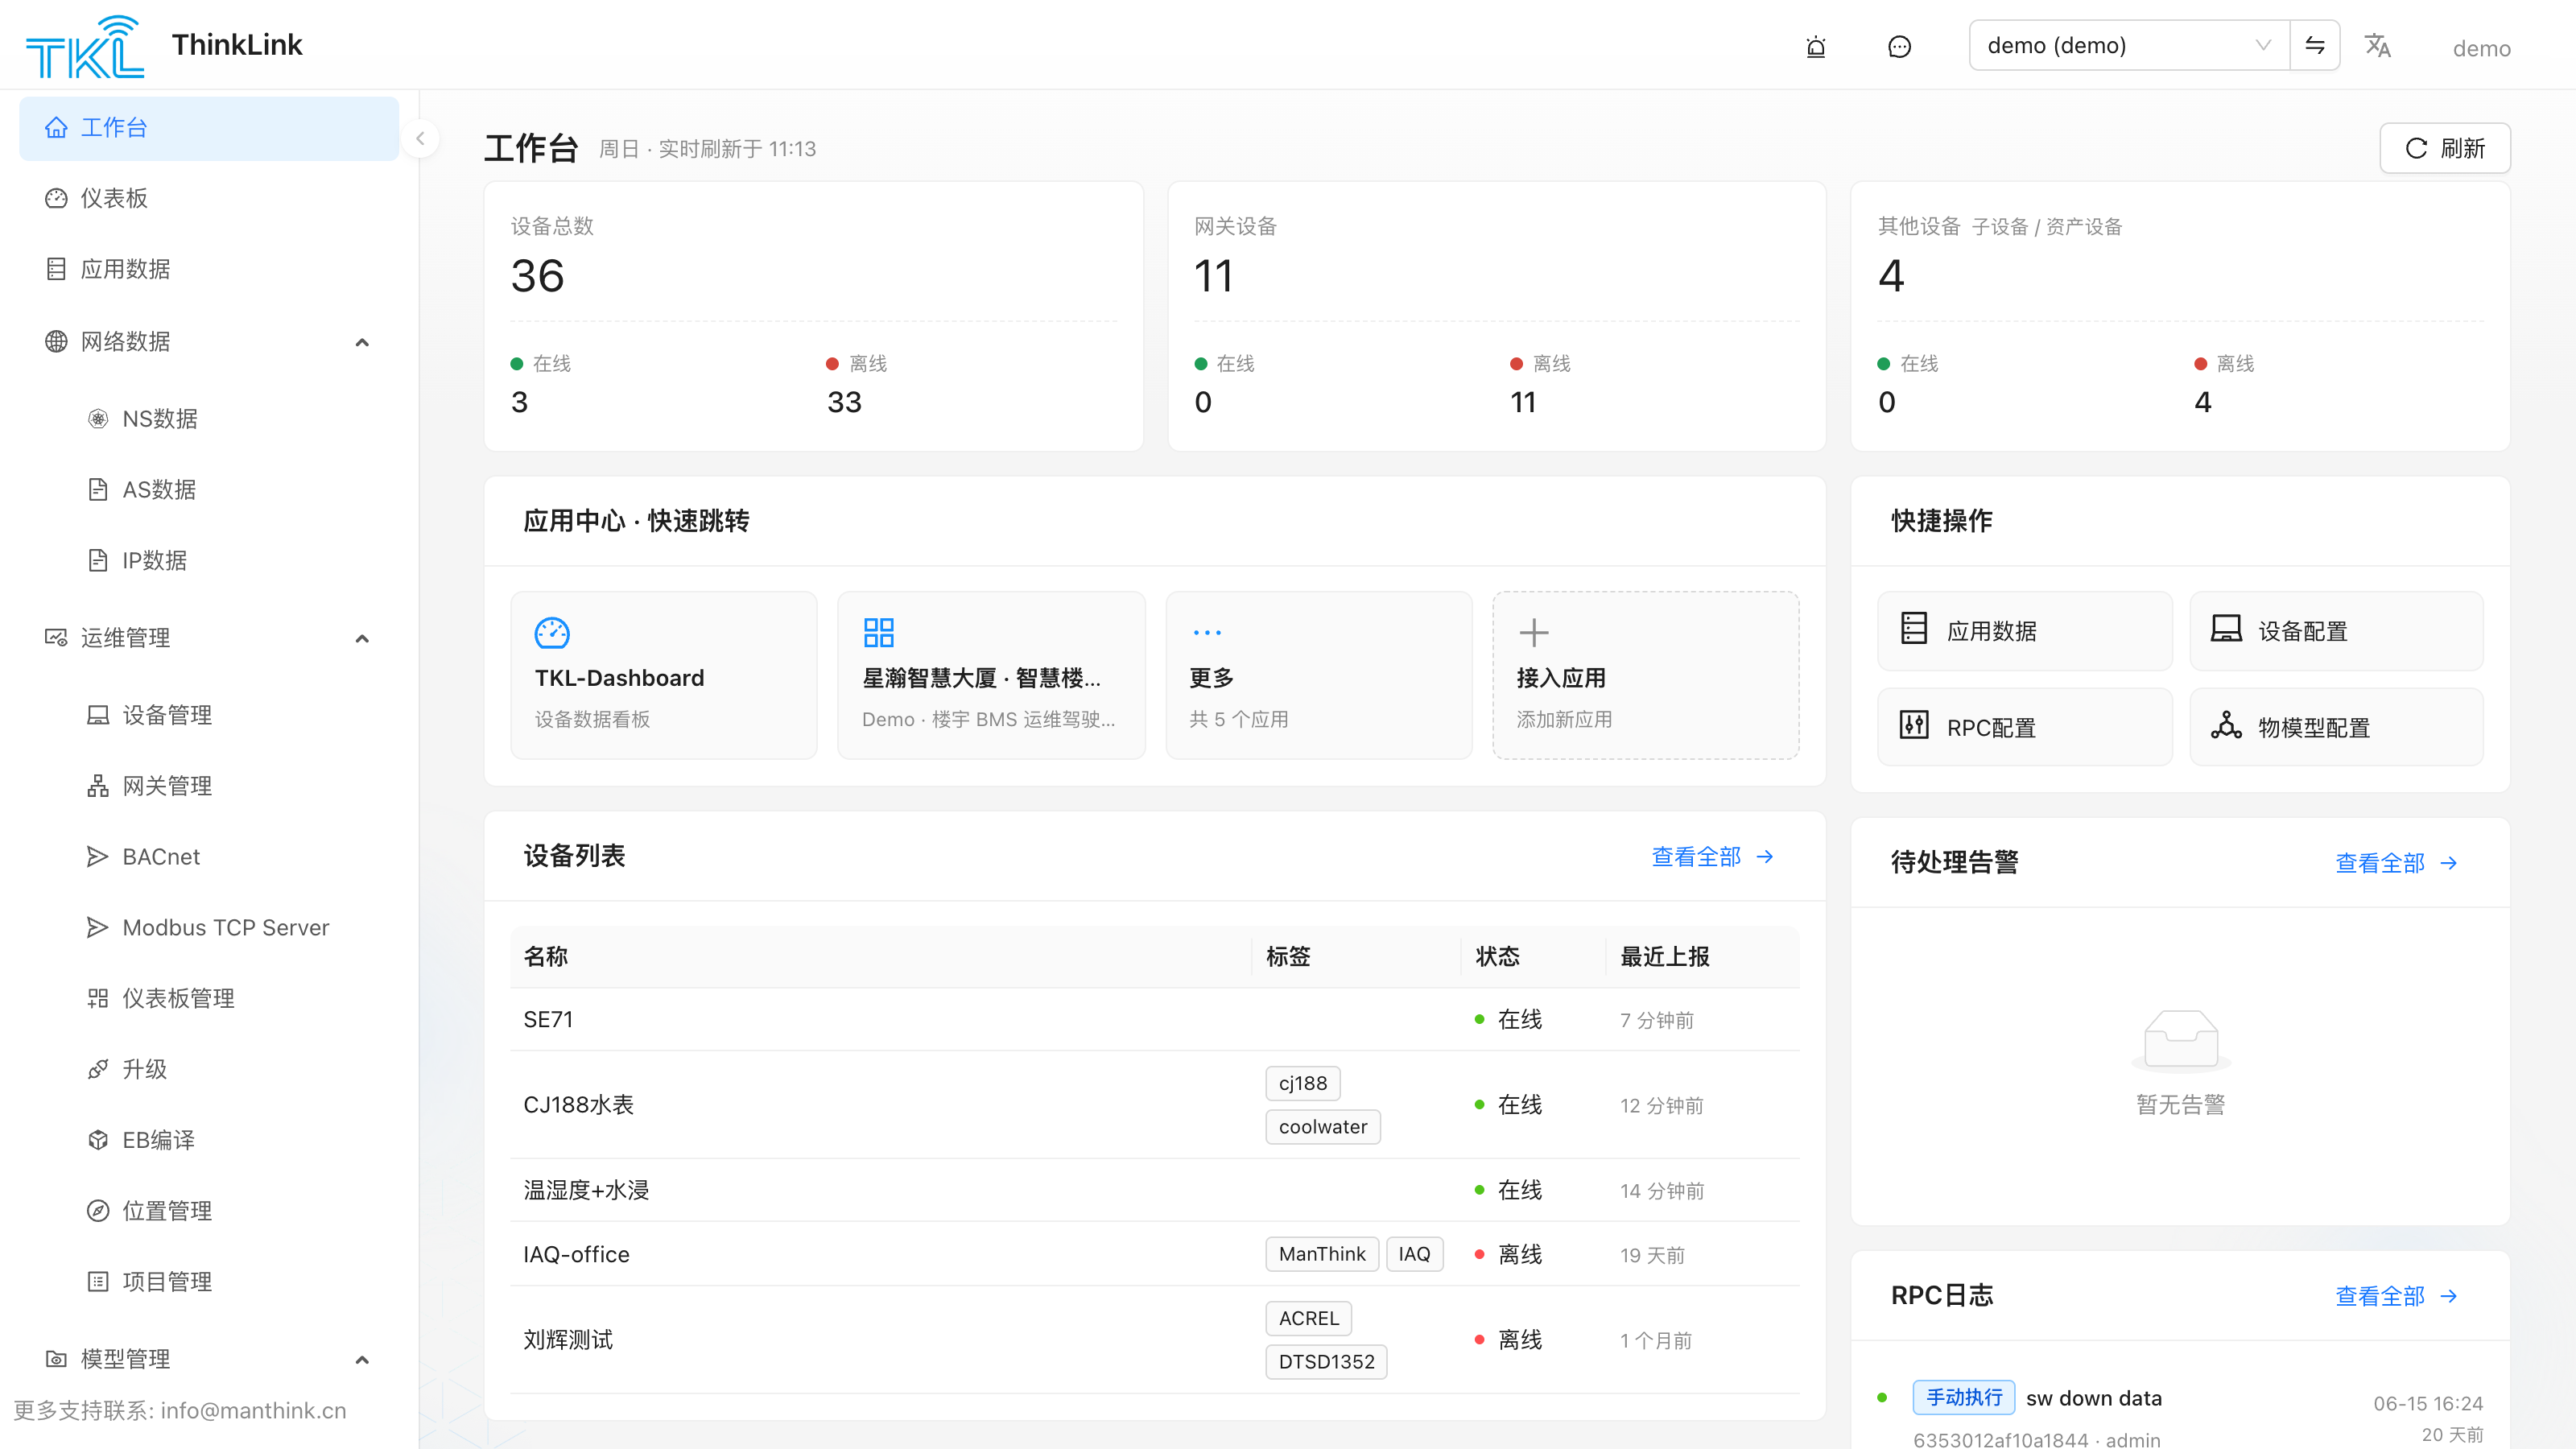This screenshot has width=2576, height=1449.
Task: Click info@manthink.cn support contact text
Action: (253, 1410)
